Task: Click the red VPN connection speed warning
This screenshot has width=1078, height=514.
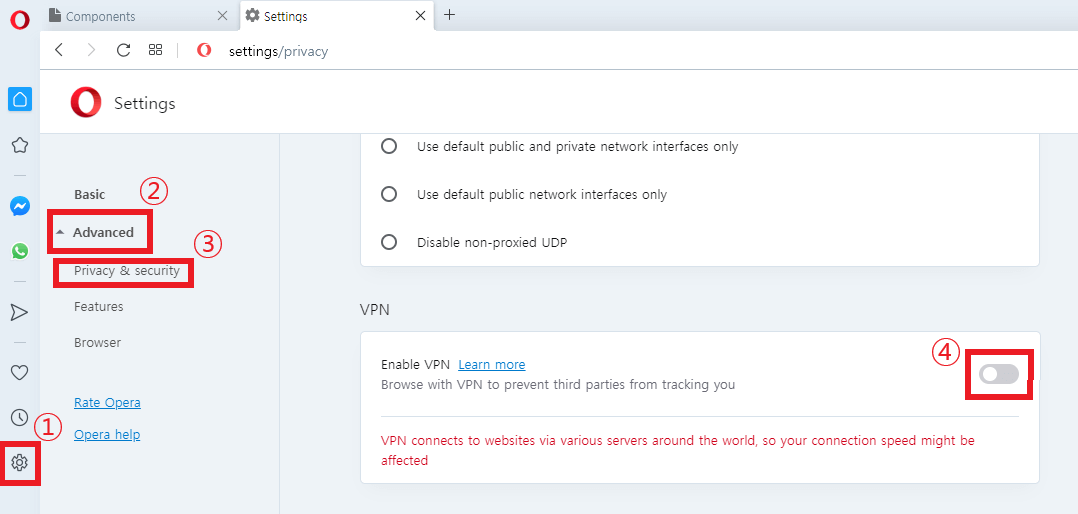Action: 677,450
